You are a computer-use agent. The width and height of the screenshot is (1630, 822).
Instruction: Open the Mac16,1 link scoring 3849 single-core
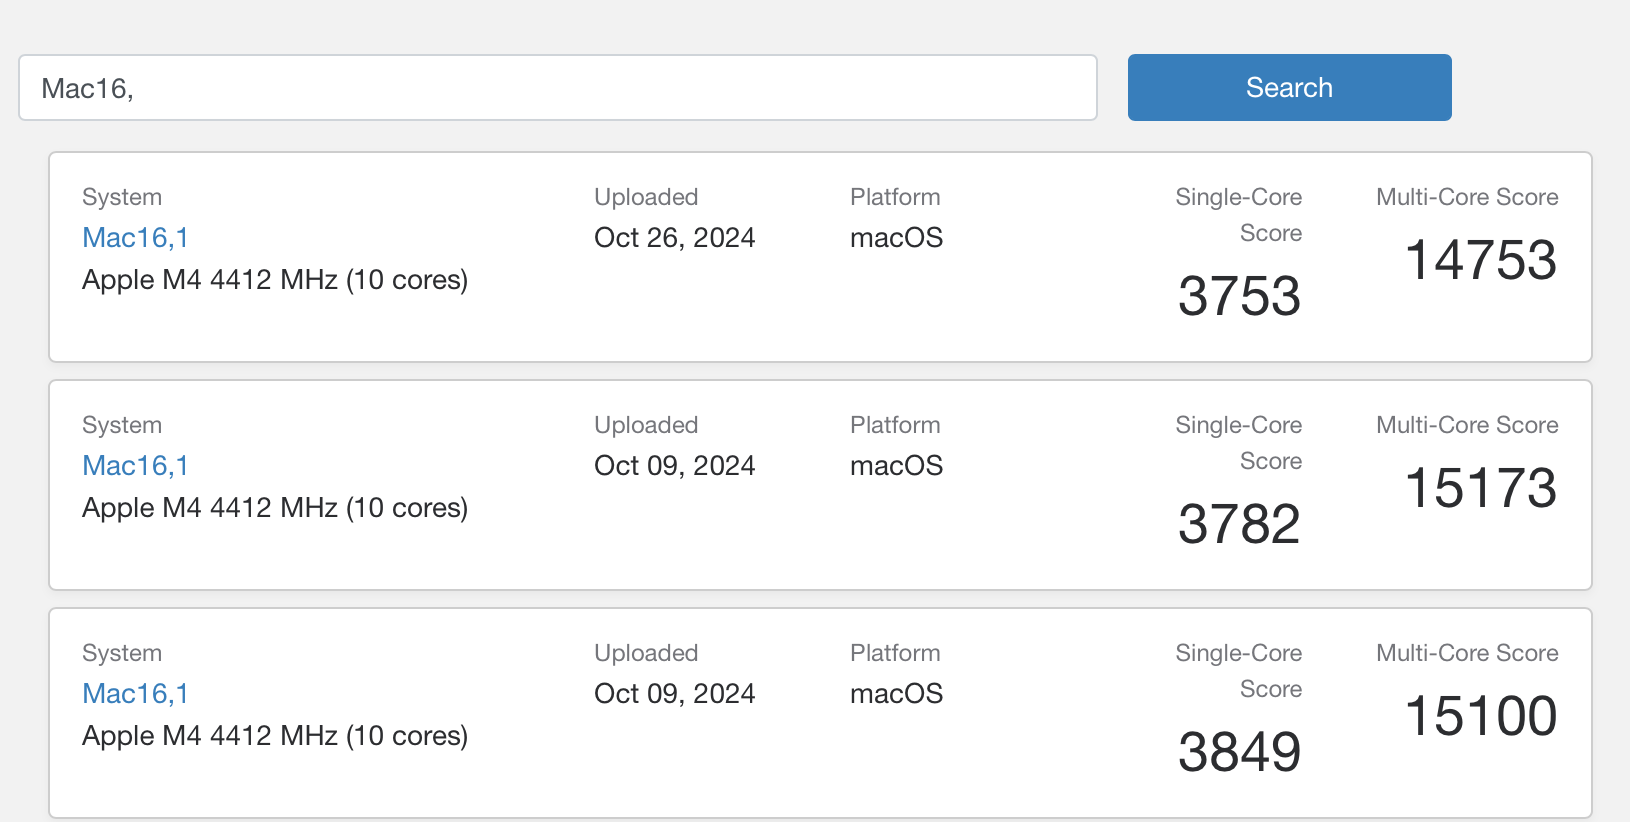135,694
